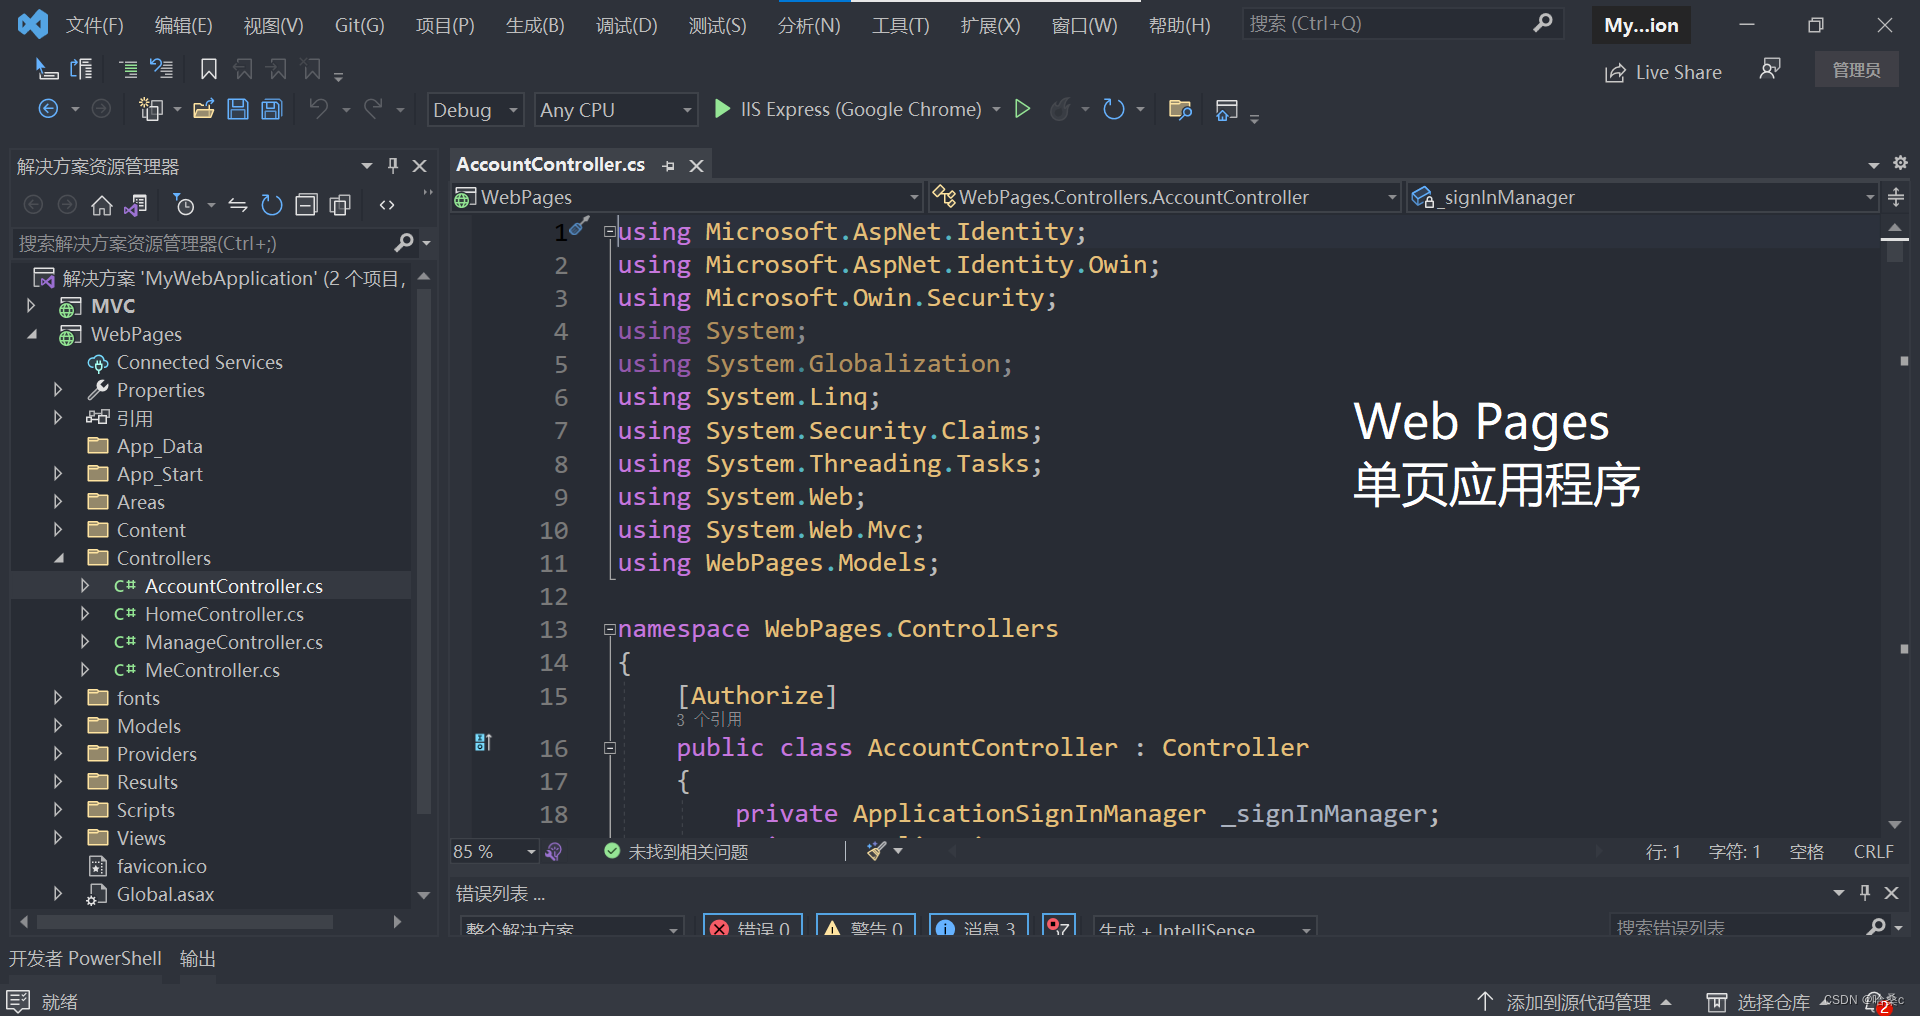The height and width of the screenshot is (1016, 1920).
Task: Open the WebPages.Controllers.AccountController type dropdown
Action: [x=1164, y=197]
